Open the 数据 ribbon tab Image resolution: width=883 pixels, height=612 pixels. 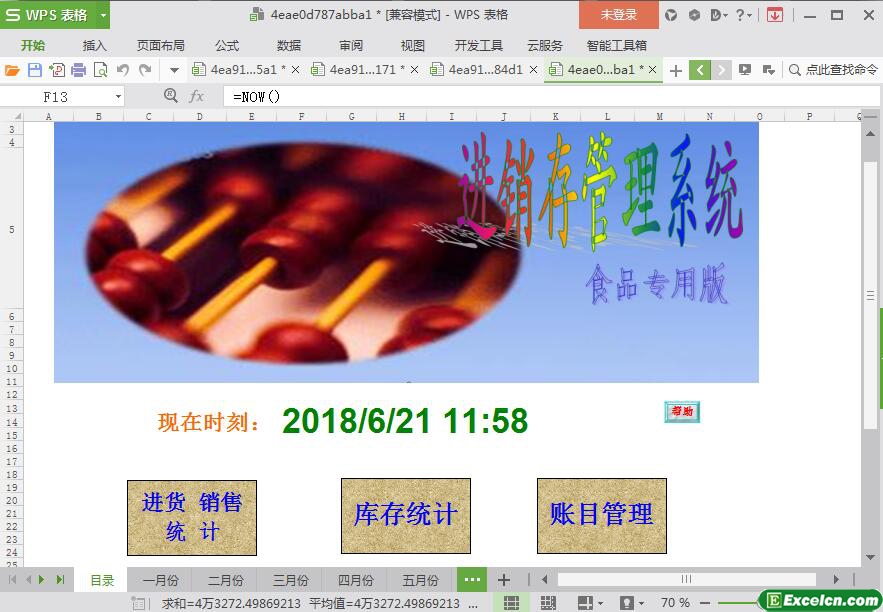pyautogui.click(x=289, y=46)
